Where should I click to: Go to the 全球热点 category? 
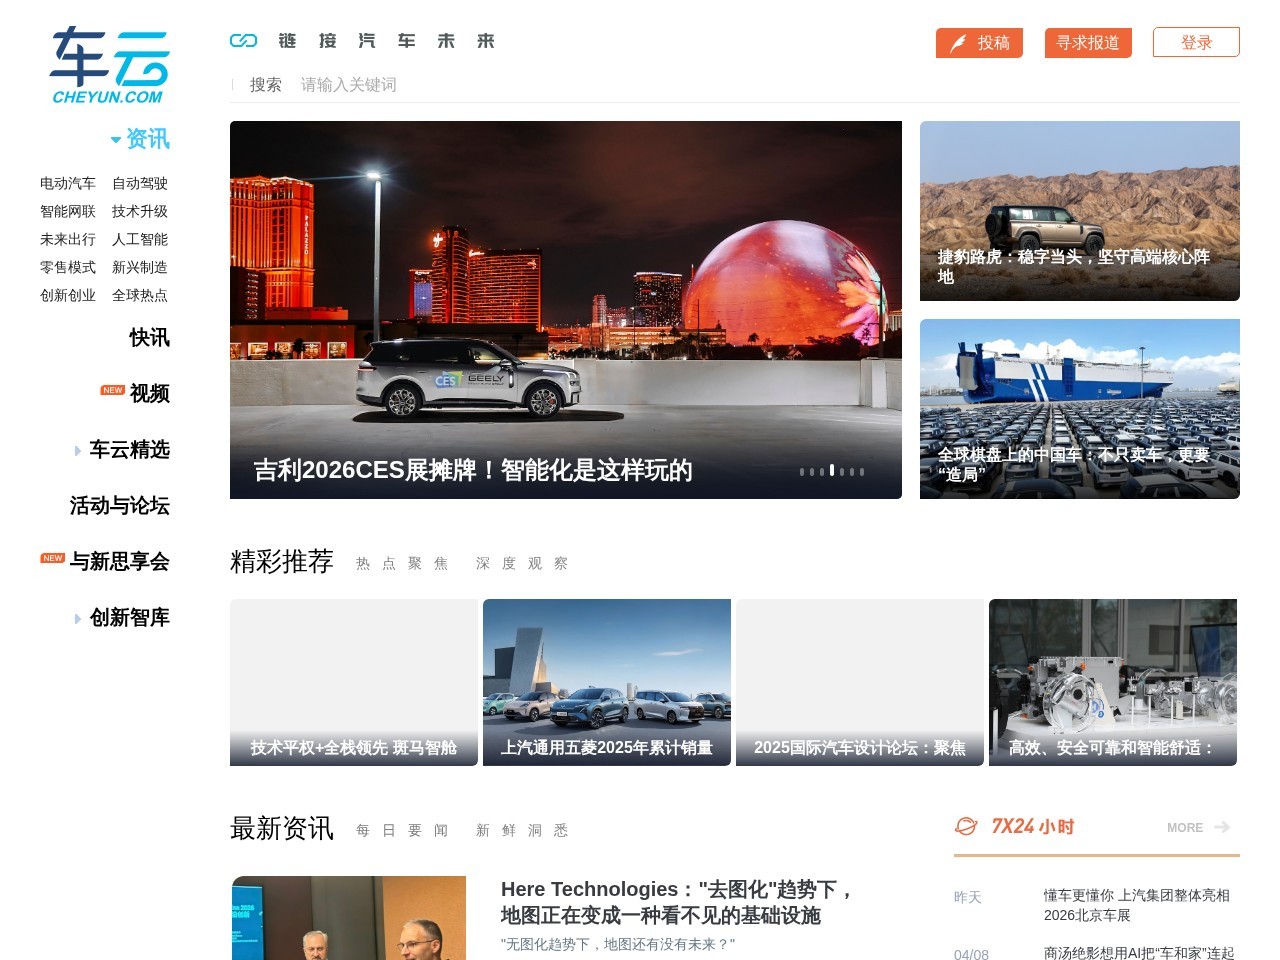pos(140,295)
